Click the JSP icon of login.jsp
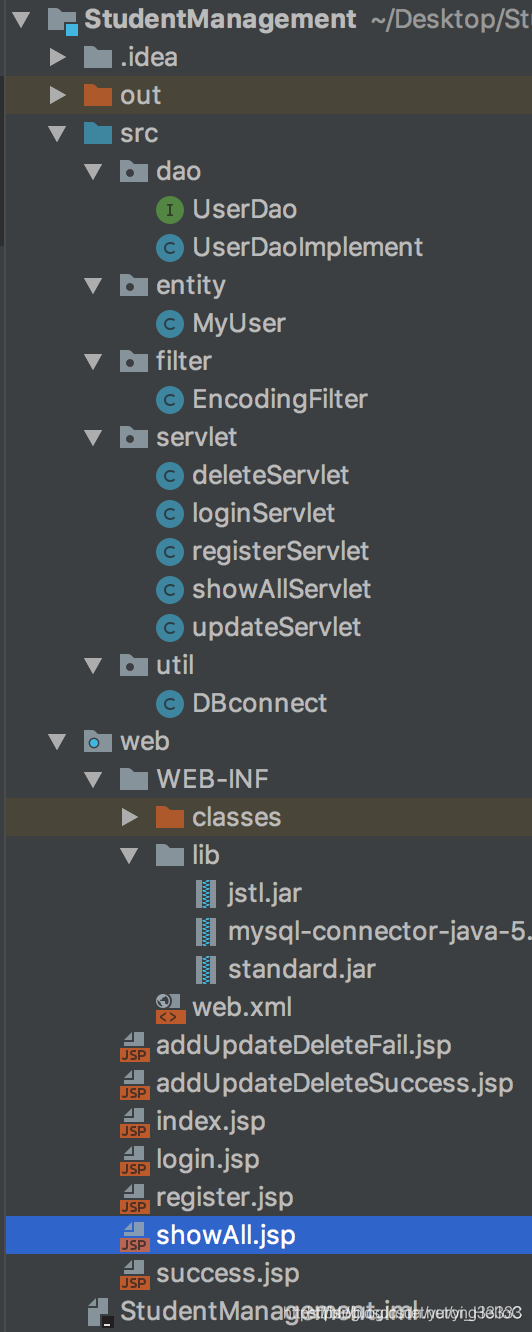The width and height of the screenshot is (532, 1332). 134,1160
